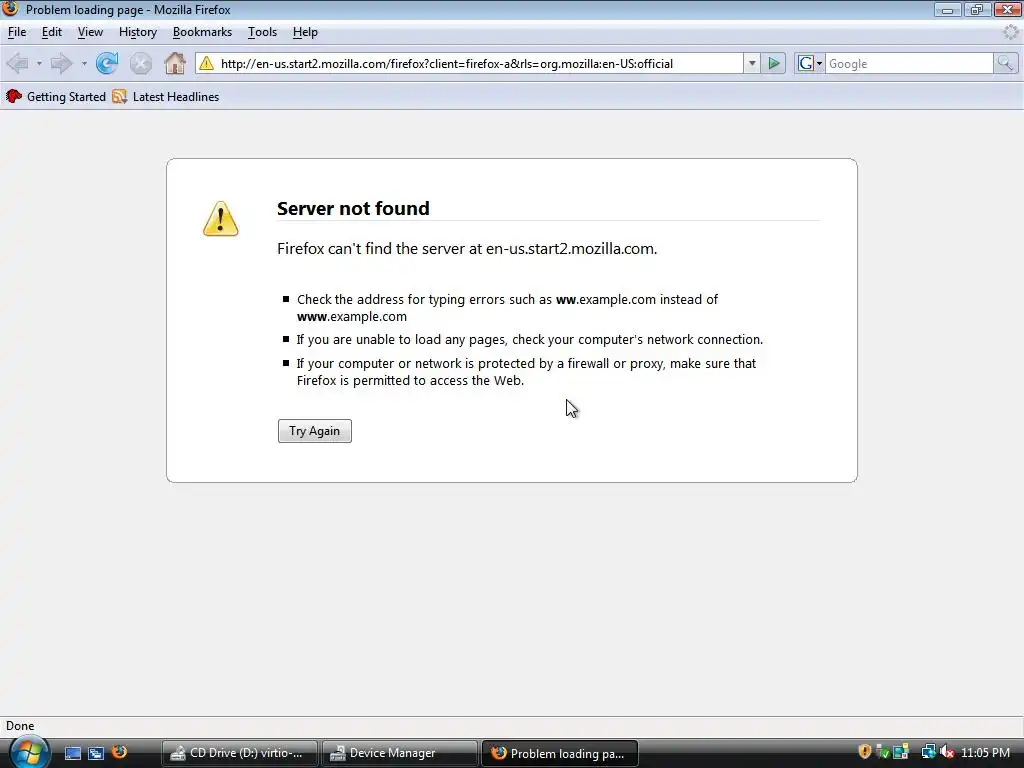Click the Firefox throbber activity indicator
Viewport: 1024px width, 768px height.
[x=1011, y=32]
